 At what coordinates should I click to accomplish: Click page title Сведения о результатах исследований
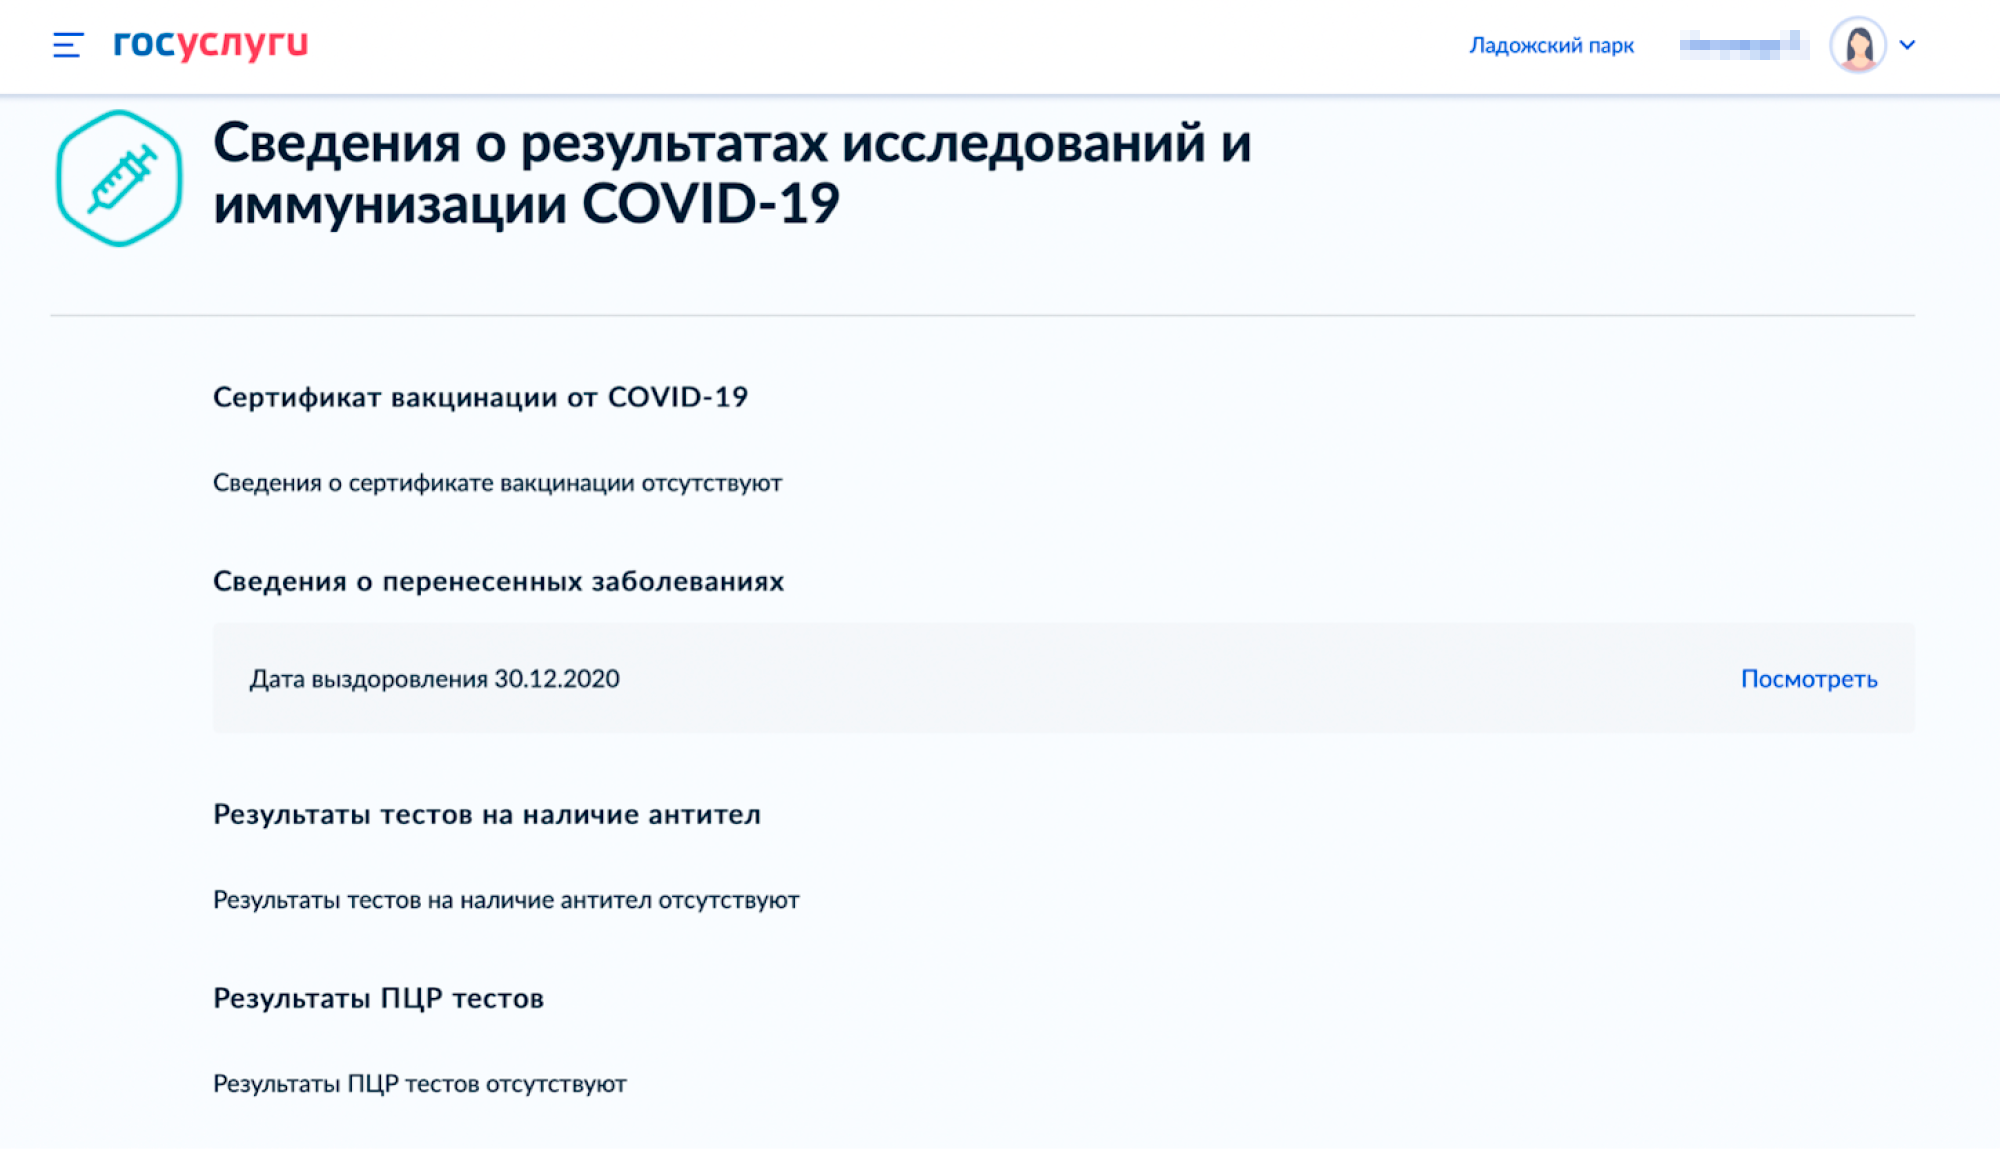point(732,174)
